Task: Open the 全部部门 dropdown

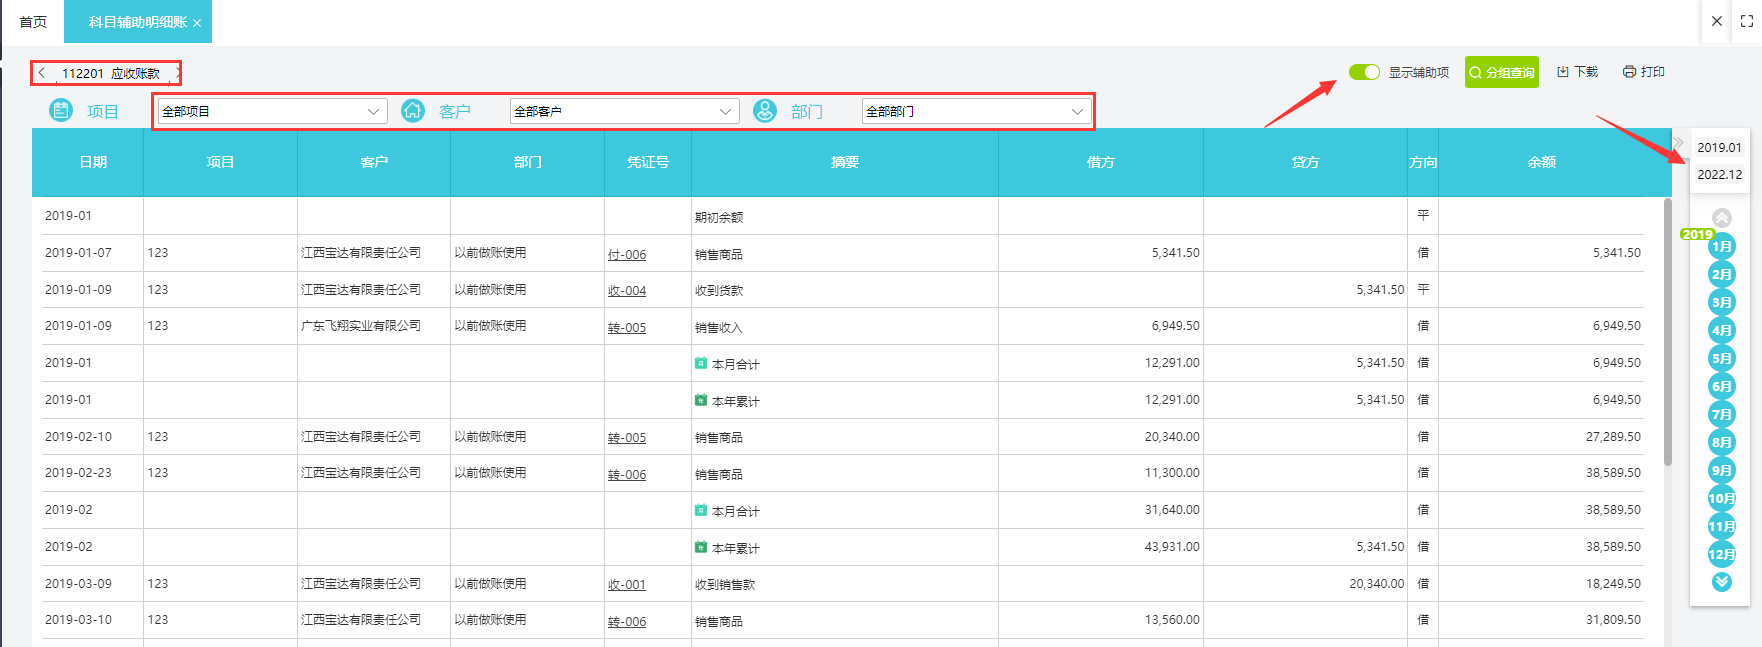Action: click(x=975, y=111)
